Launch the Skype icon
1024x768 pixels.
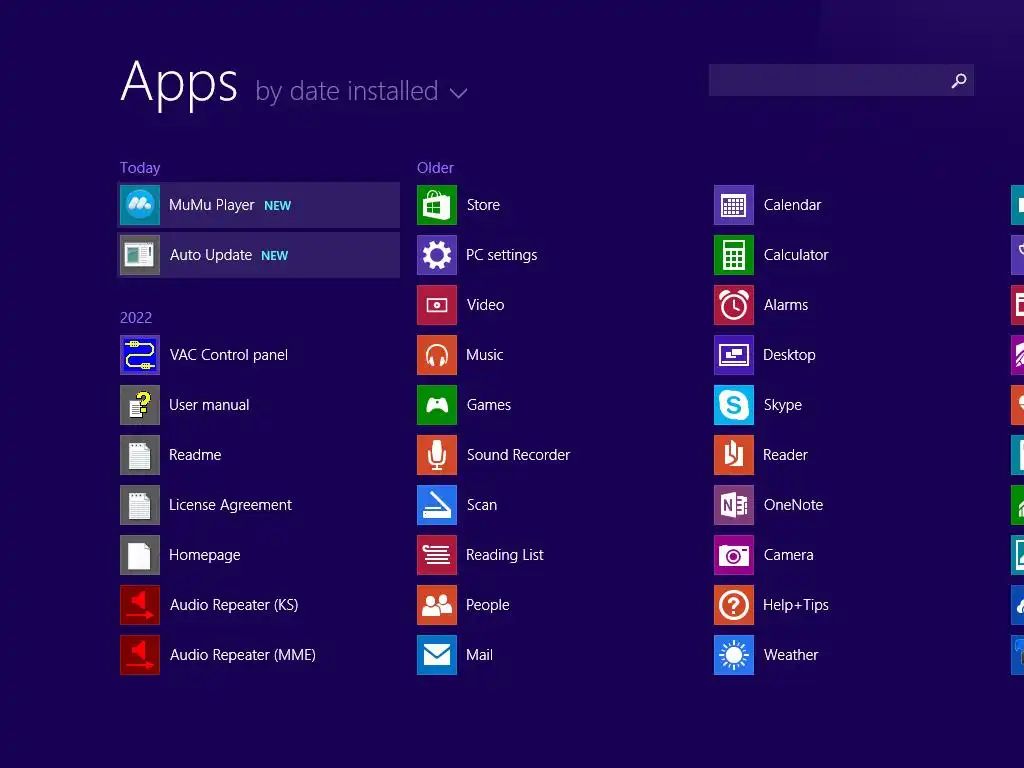(x=734, y=405)
